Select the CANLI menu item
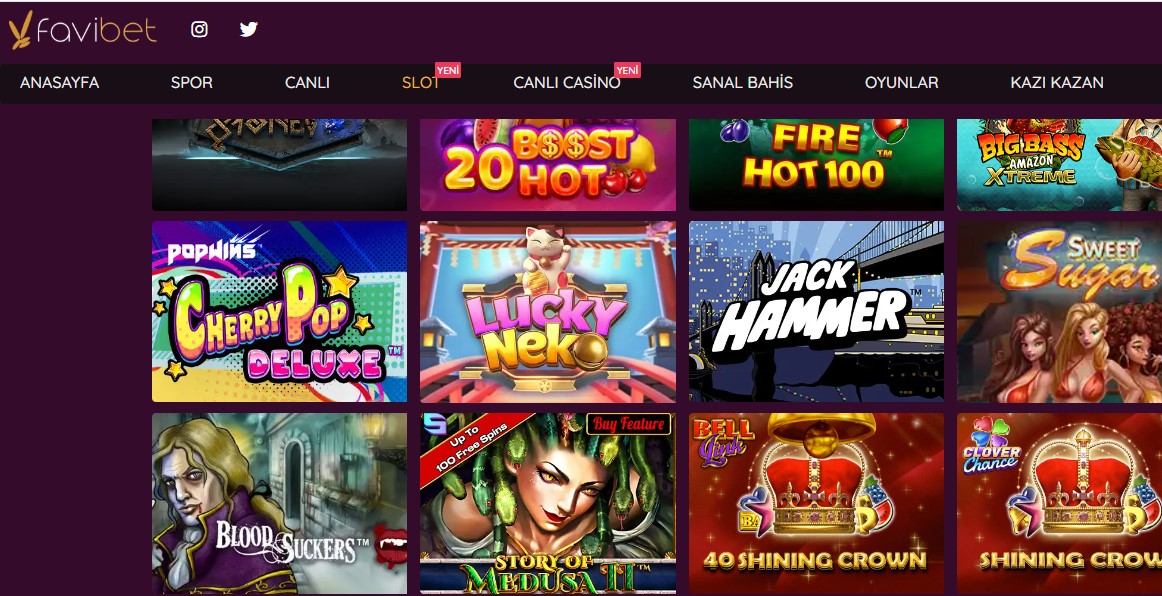1162x596 pixels. (x=308, y=83)
